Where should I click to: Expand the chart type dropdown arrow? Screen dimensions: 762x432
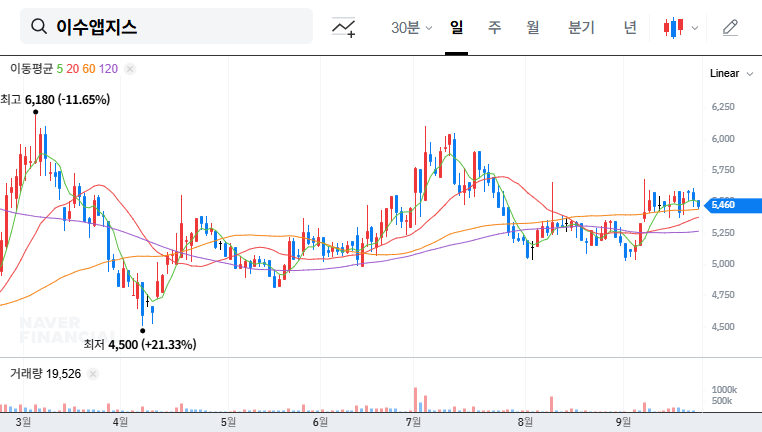(695, 28)
